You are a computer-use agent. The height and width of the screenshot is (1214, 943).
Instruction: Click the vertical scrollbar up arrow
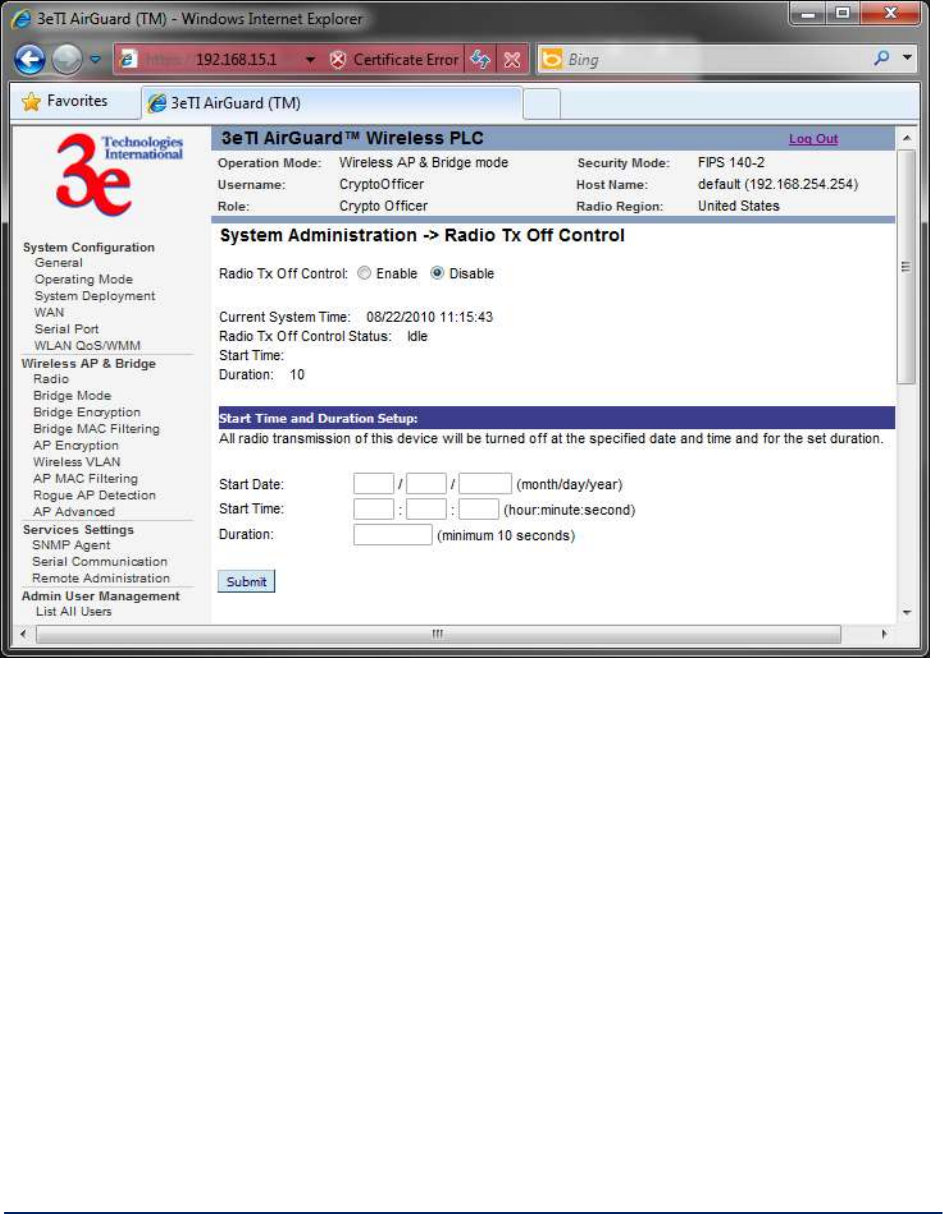pos(906,137)
